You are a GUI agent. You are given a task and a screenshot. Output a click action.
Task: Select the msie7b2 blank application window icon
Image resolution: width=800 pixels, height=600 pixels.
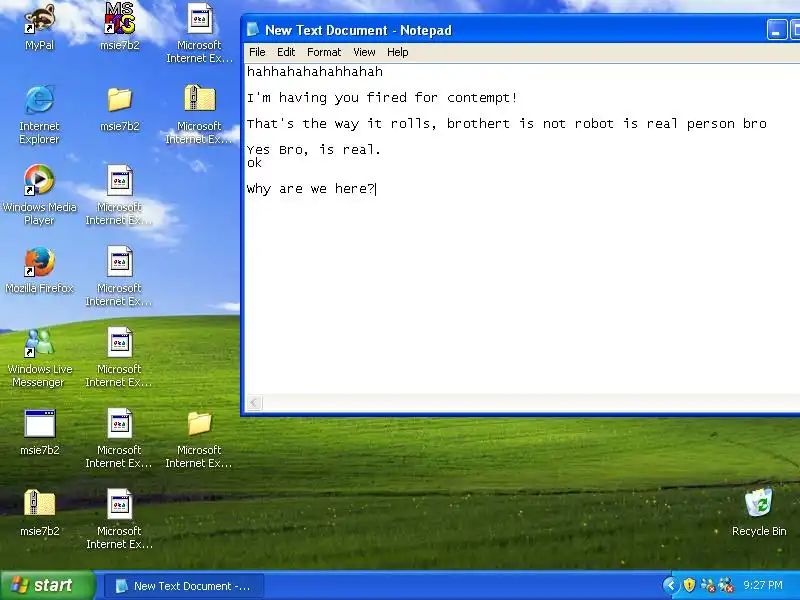point(39,432)
